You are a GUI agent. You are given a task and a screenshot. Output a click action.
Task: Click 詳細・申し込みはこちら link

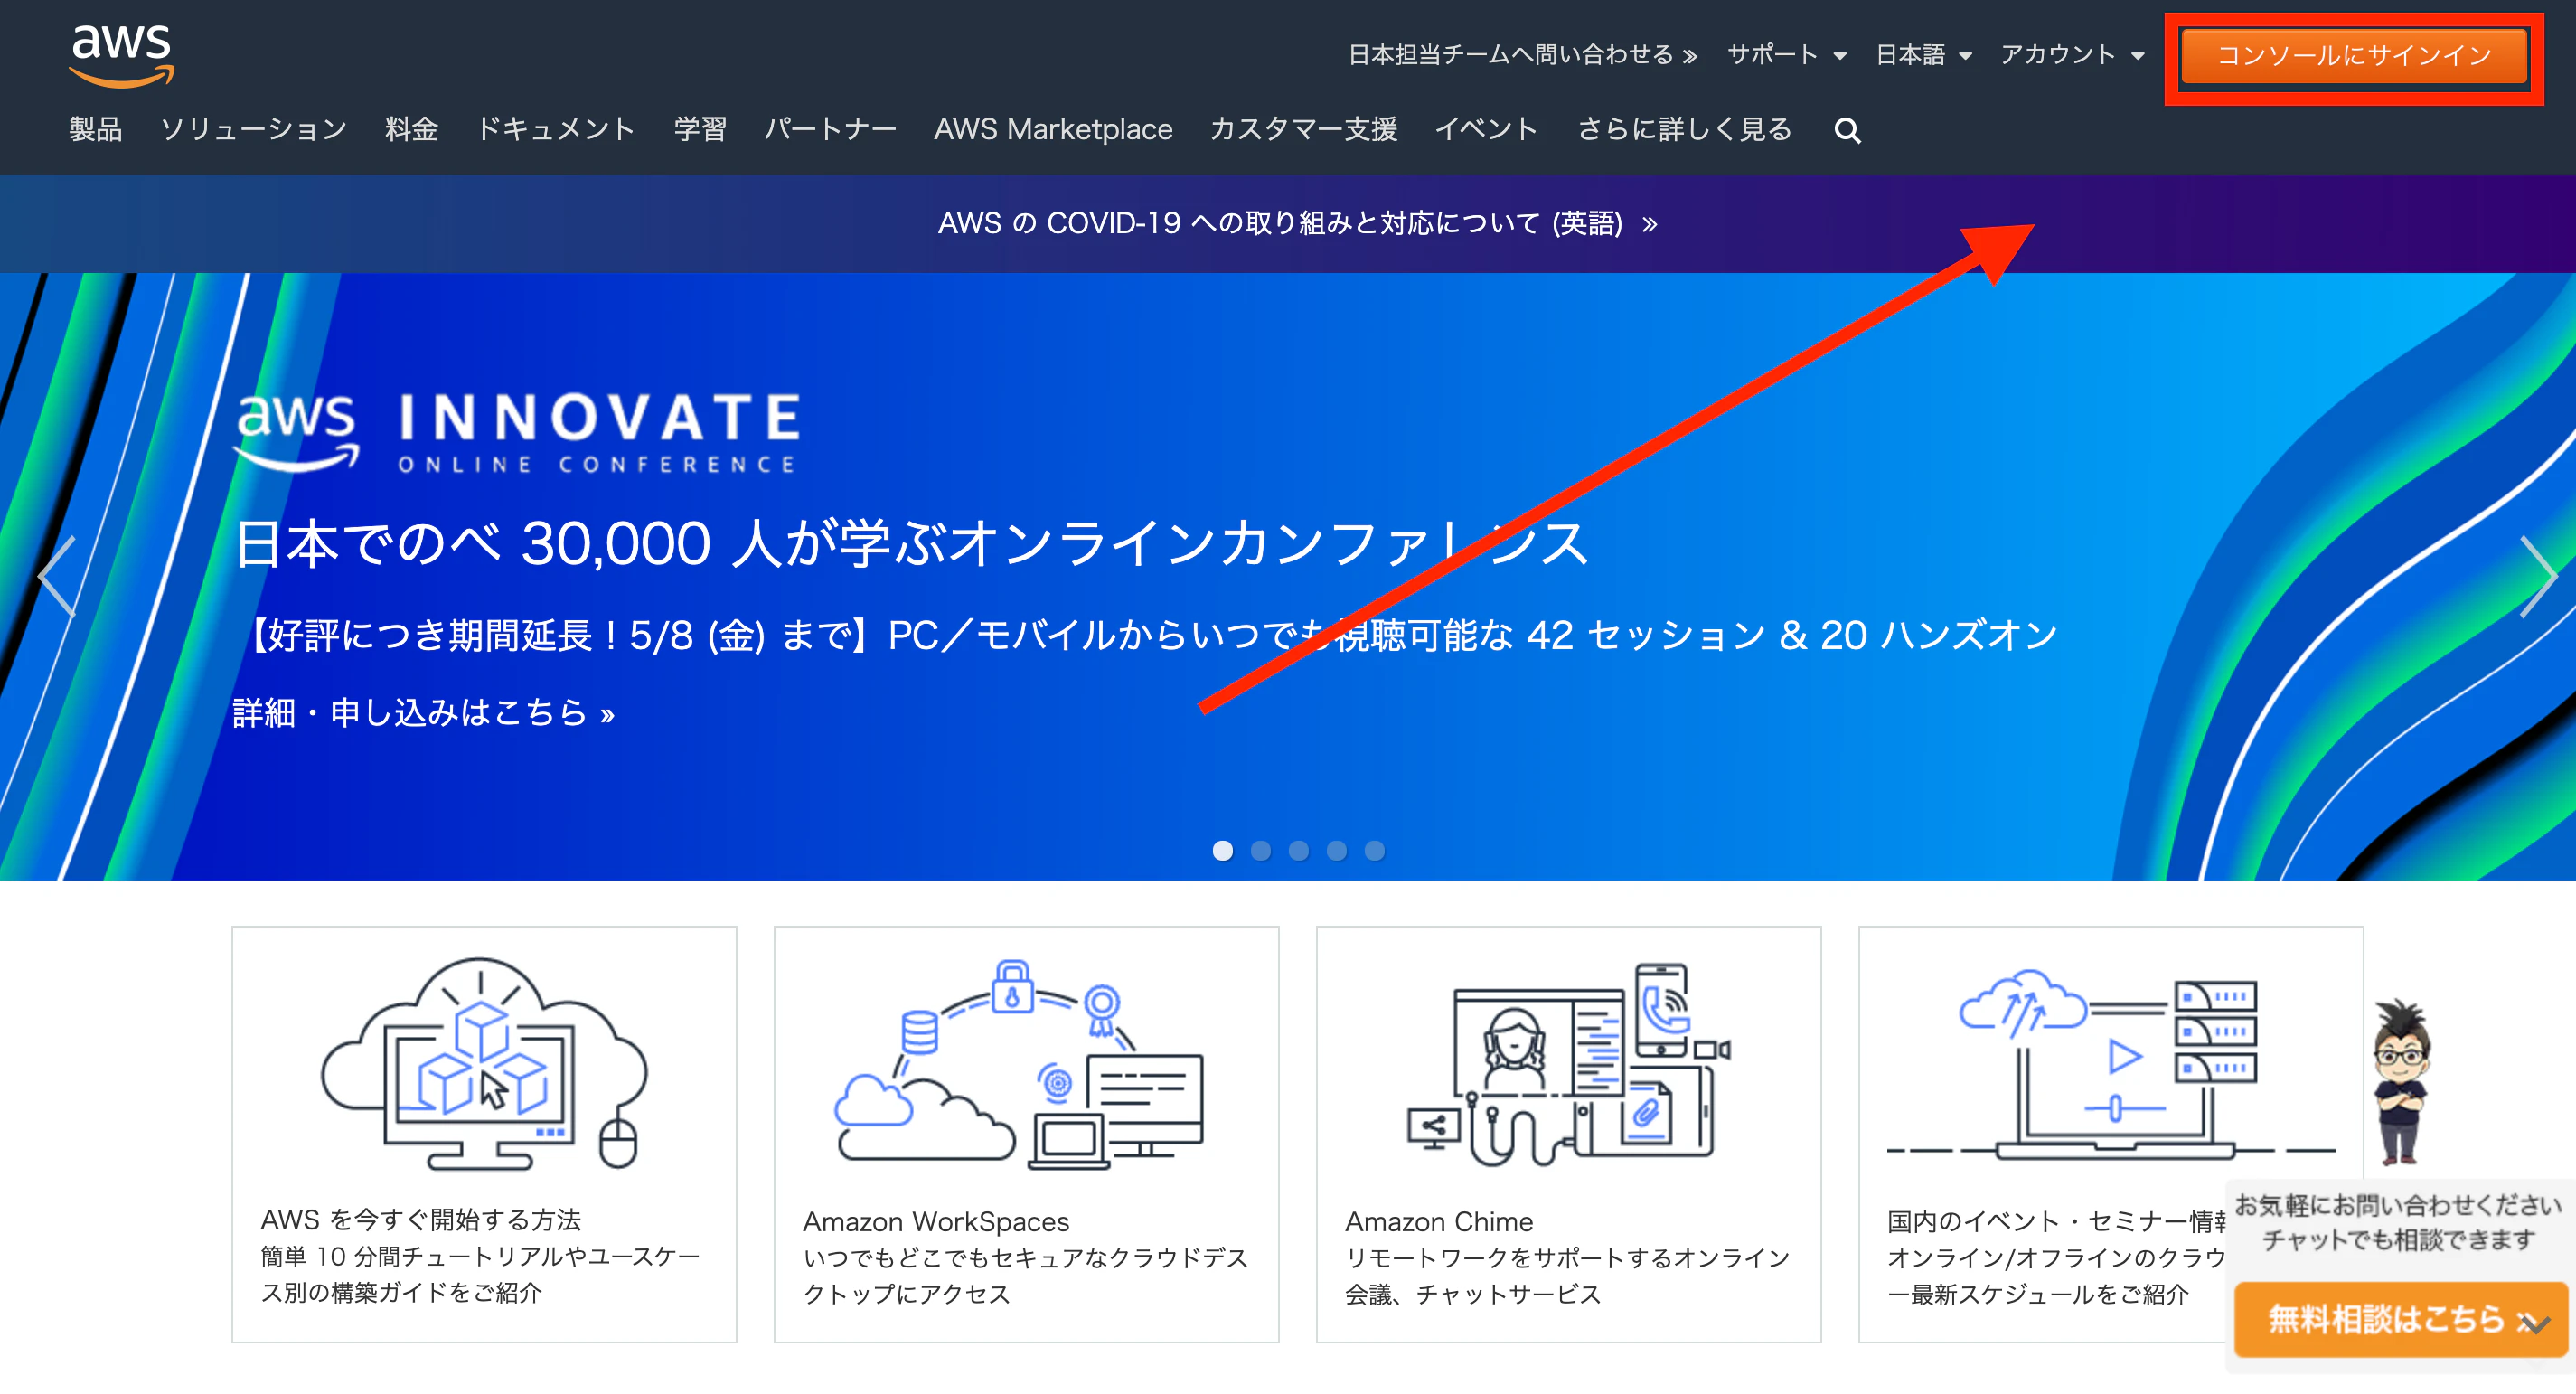423,713
